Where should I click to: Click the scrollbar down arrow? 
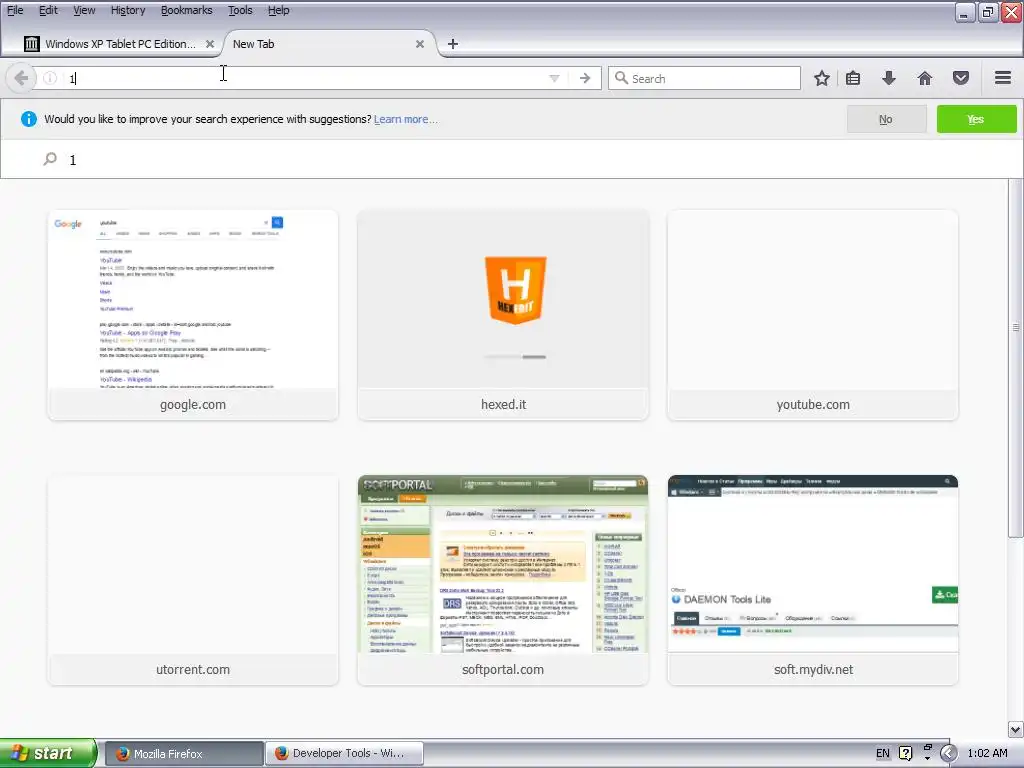coord(1016,729)
